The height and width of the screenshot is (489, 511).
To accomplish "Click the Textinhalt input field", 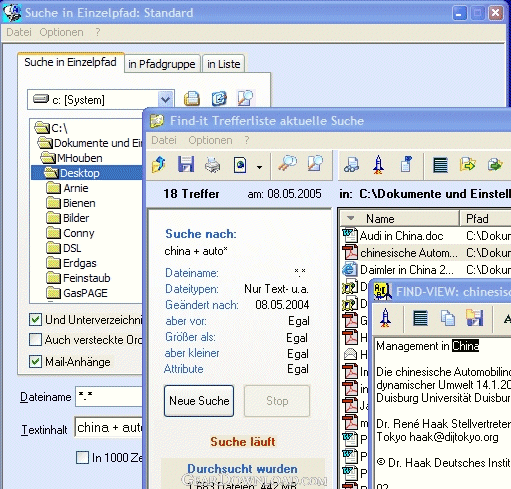I will point(109,427).
